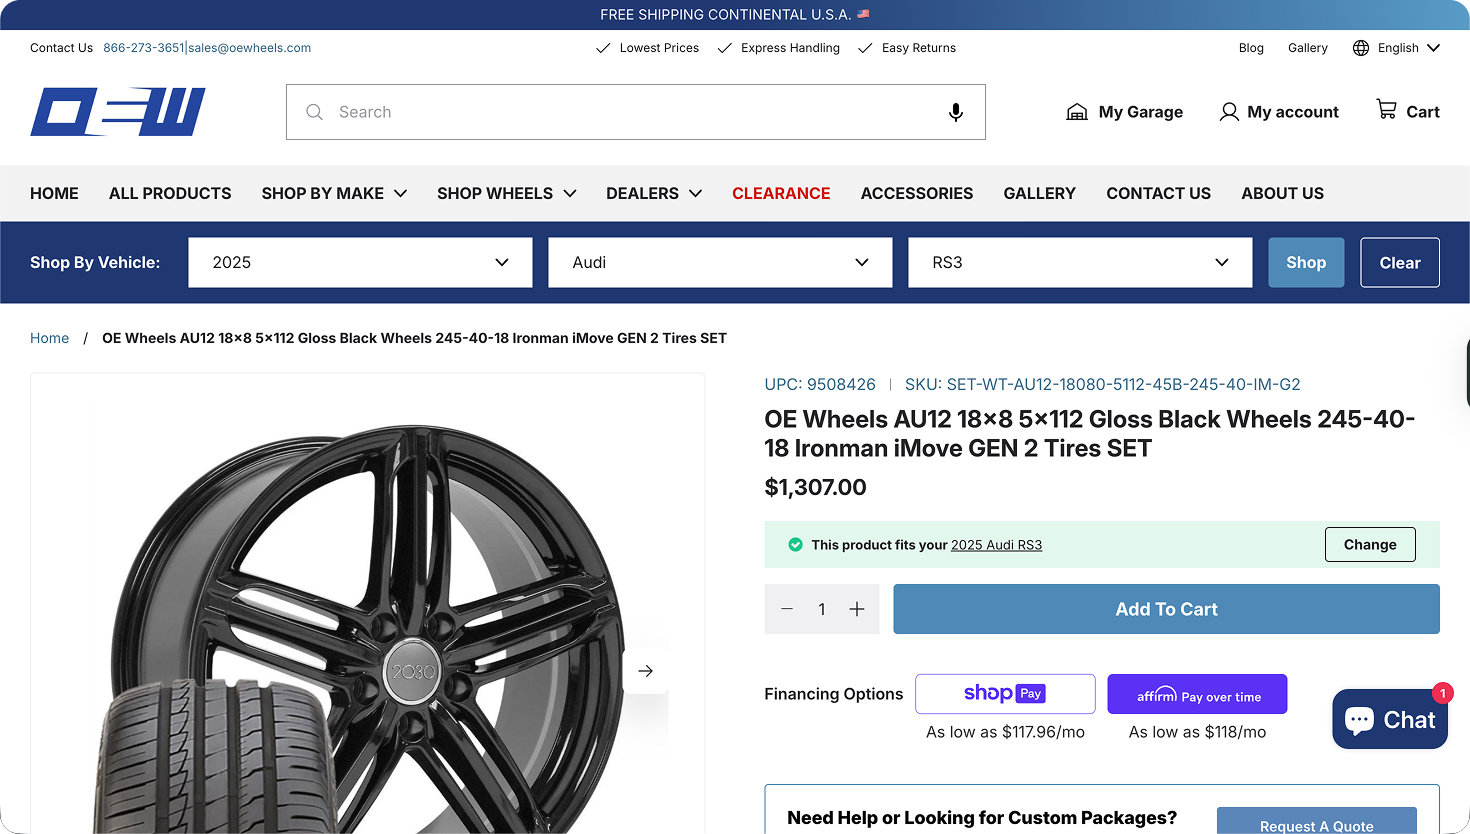Image resolution: width=1470 pixels, height=834 pixels.
Task: Increase quantity with the plus button
Action: 857,609
